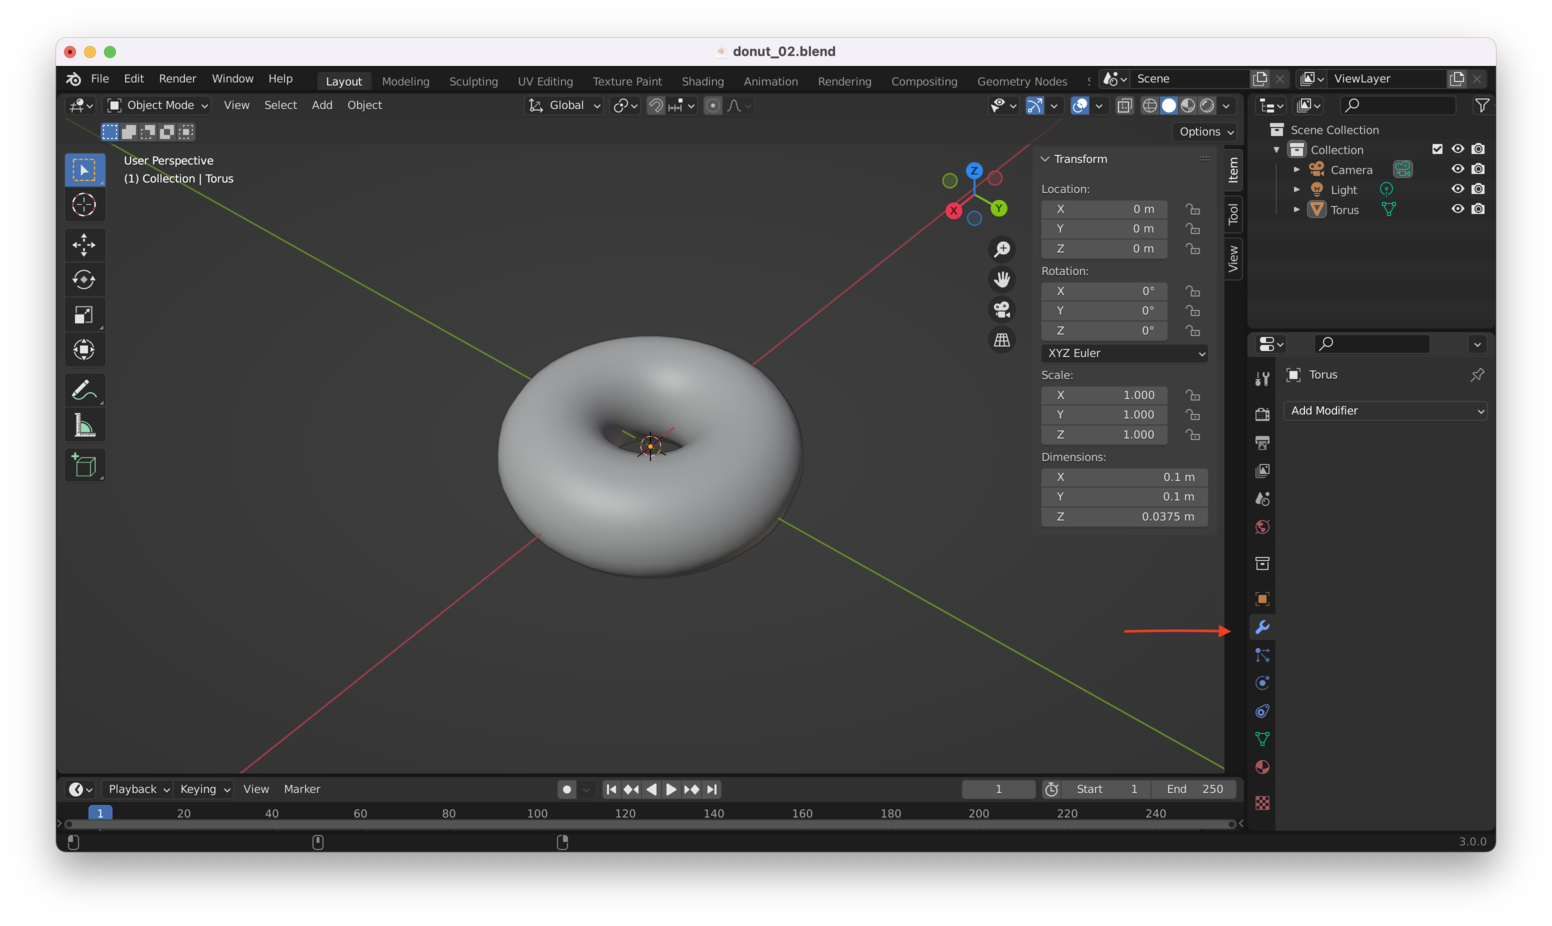
Task: Select the Scale tool
Action: pyautogui.click(x=84, y=315)
